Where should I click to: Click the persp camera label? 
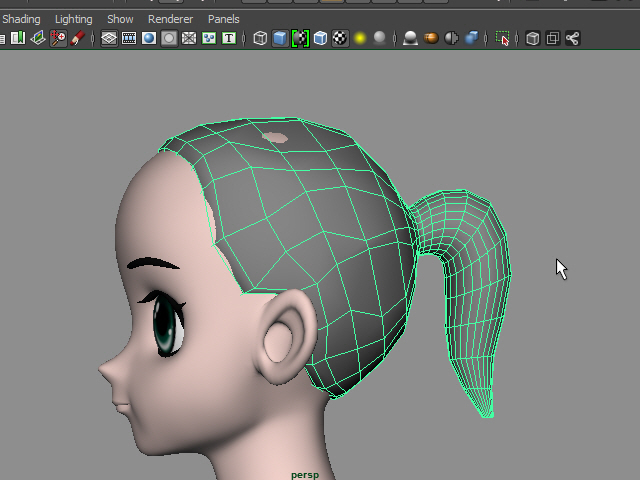point(304,475)
